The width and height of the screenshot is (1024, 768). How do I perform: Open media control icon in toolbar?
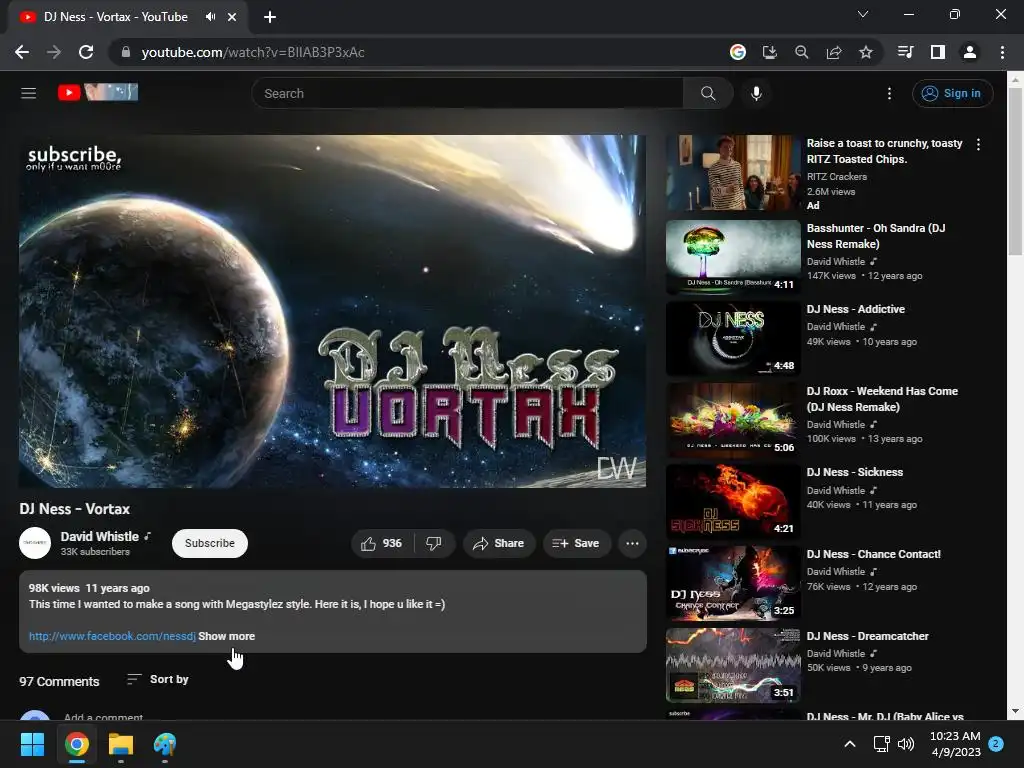[906, 52]
